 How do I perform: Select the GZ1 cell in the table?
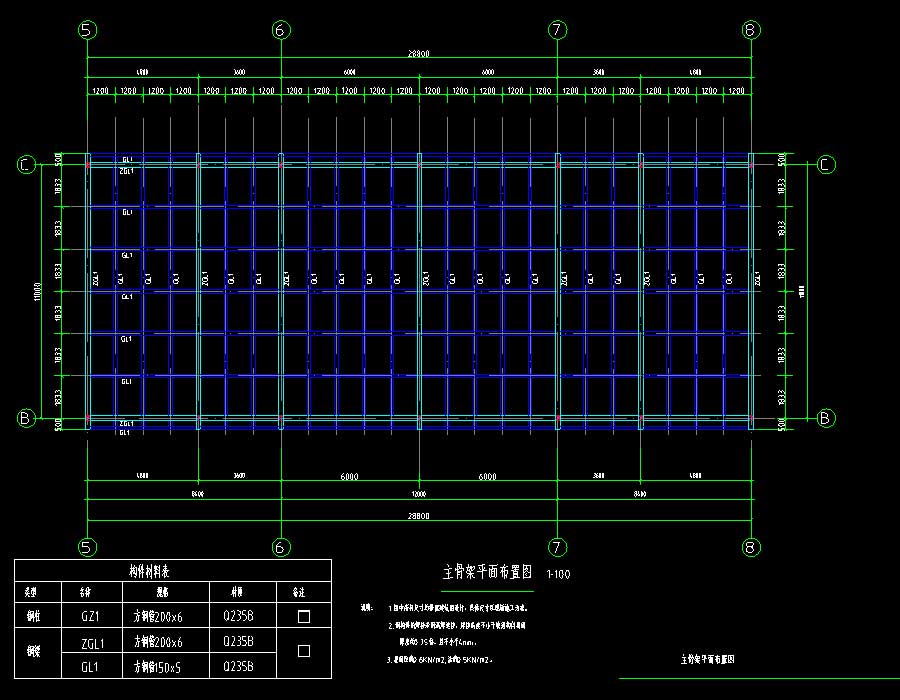click(x=90, y=616)
